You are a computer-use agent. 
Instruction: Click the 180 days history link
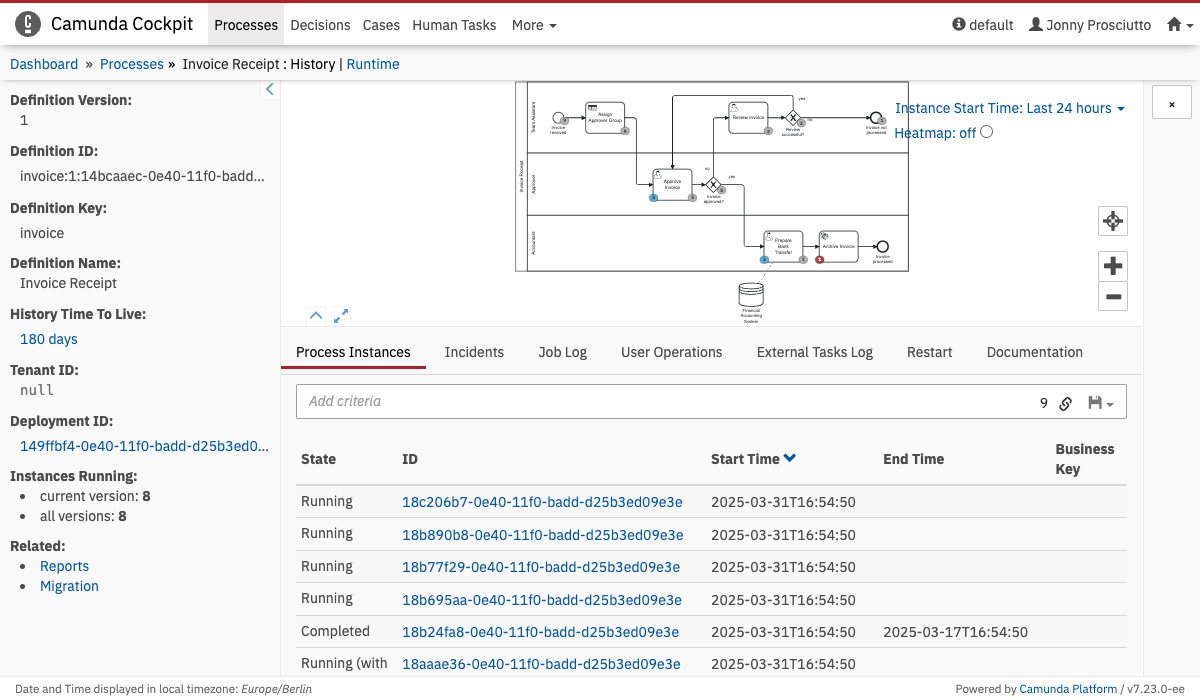coord(49,339)
